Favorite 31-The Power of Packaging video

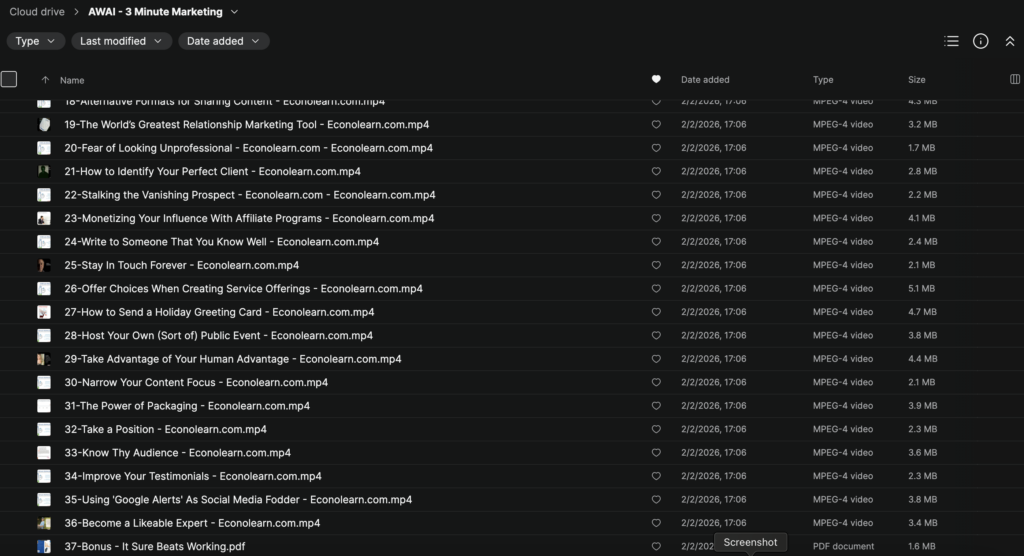(x=656, y=406)
